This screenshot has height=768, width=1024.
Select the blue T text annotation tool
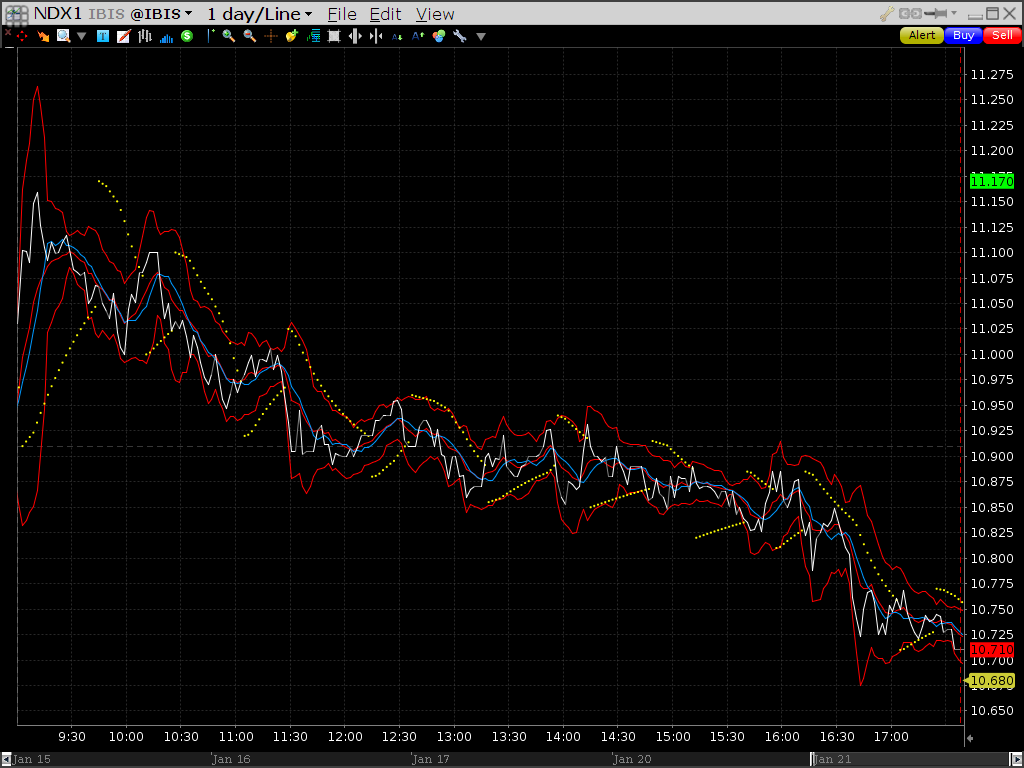103,37
